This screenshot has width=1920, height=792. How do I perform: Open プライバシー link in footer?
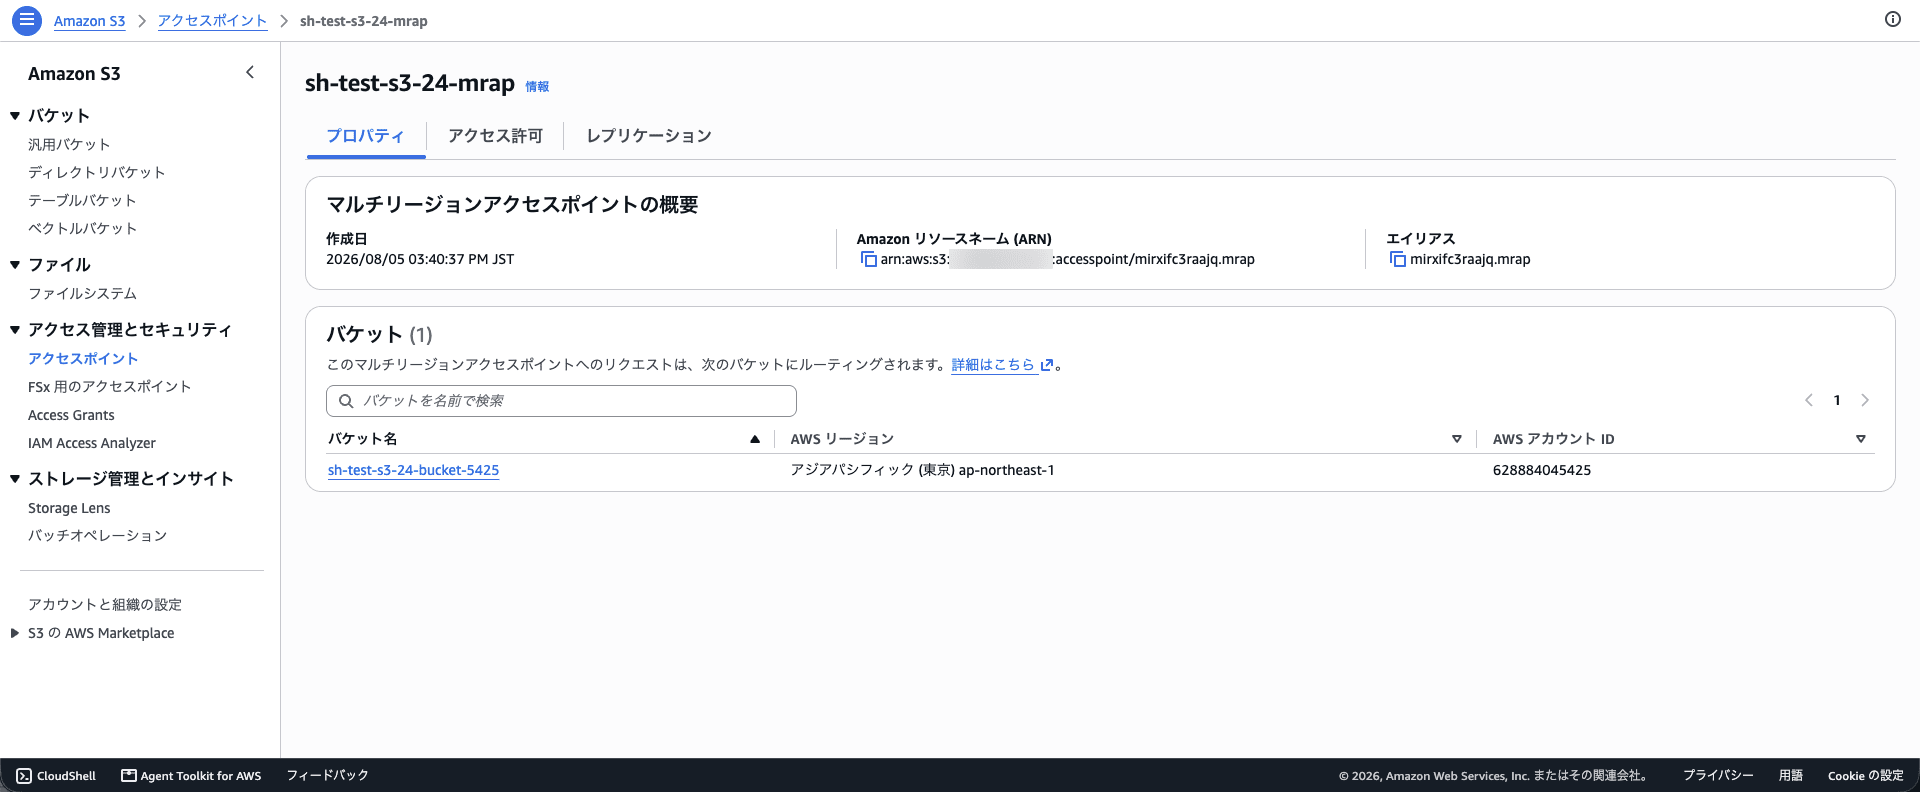coord(1718,776)
